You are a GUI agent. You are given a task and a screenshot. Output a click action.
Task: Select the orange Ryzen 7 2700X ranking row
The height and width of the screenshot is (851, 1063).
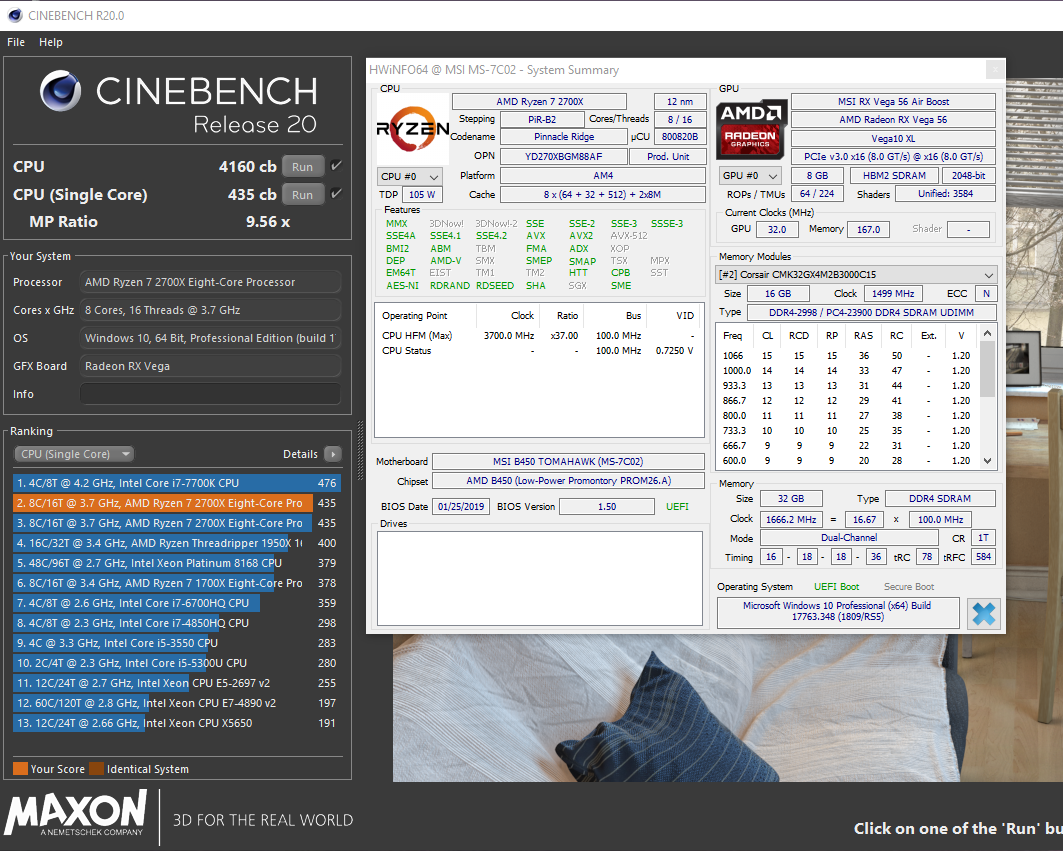click(x=176, y=503)
